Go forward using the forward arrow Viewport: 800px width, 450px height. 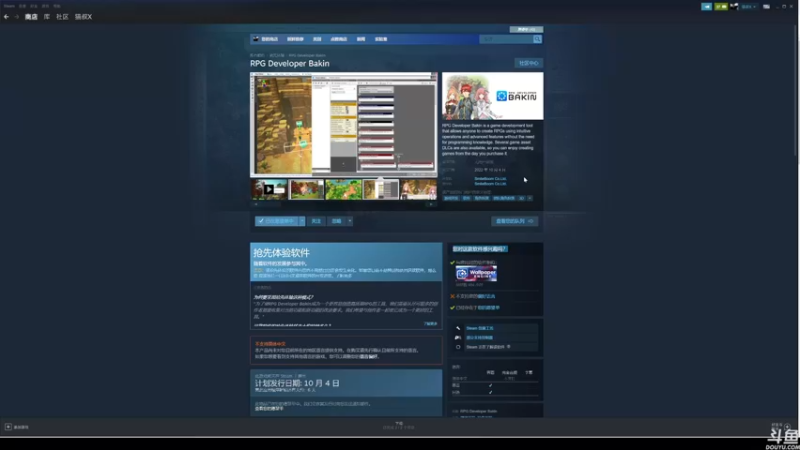point(16,17)
